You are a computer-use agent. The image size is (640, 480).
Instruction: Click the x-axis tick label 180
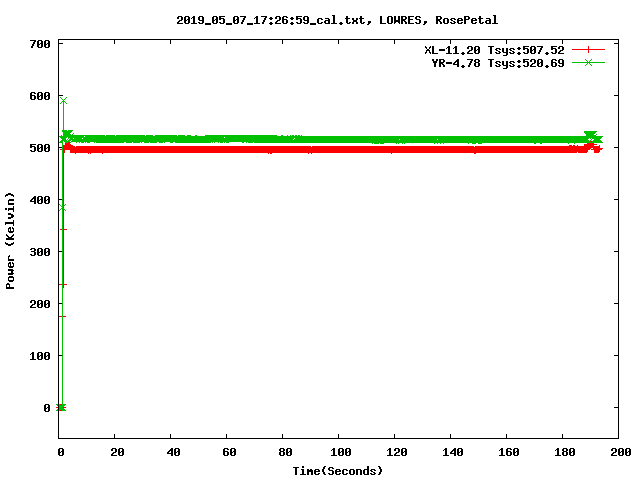(565, 452)
